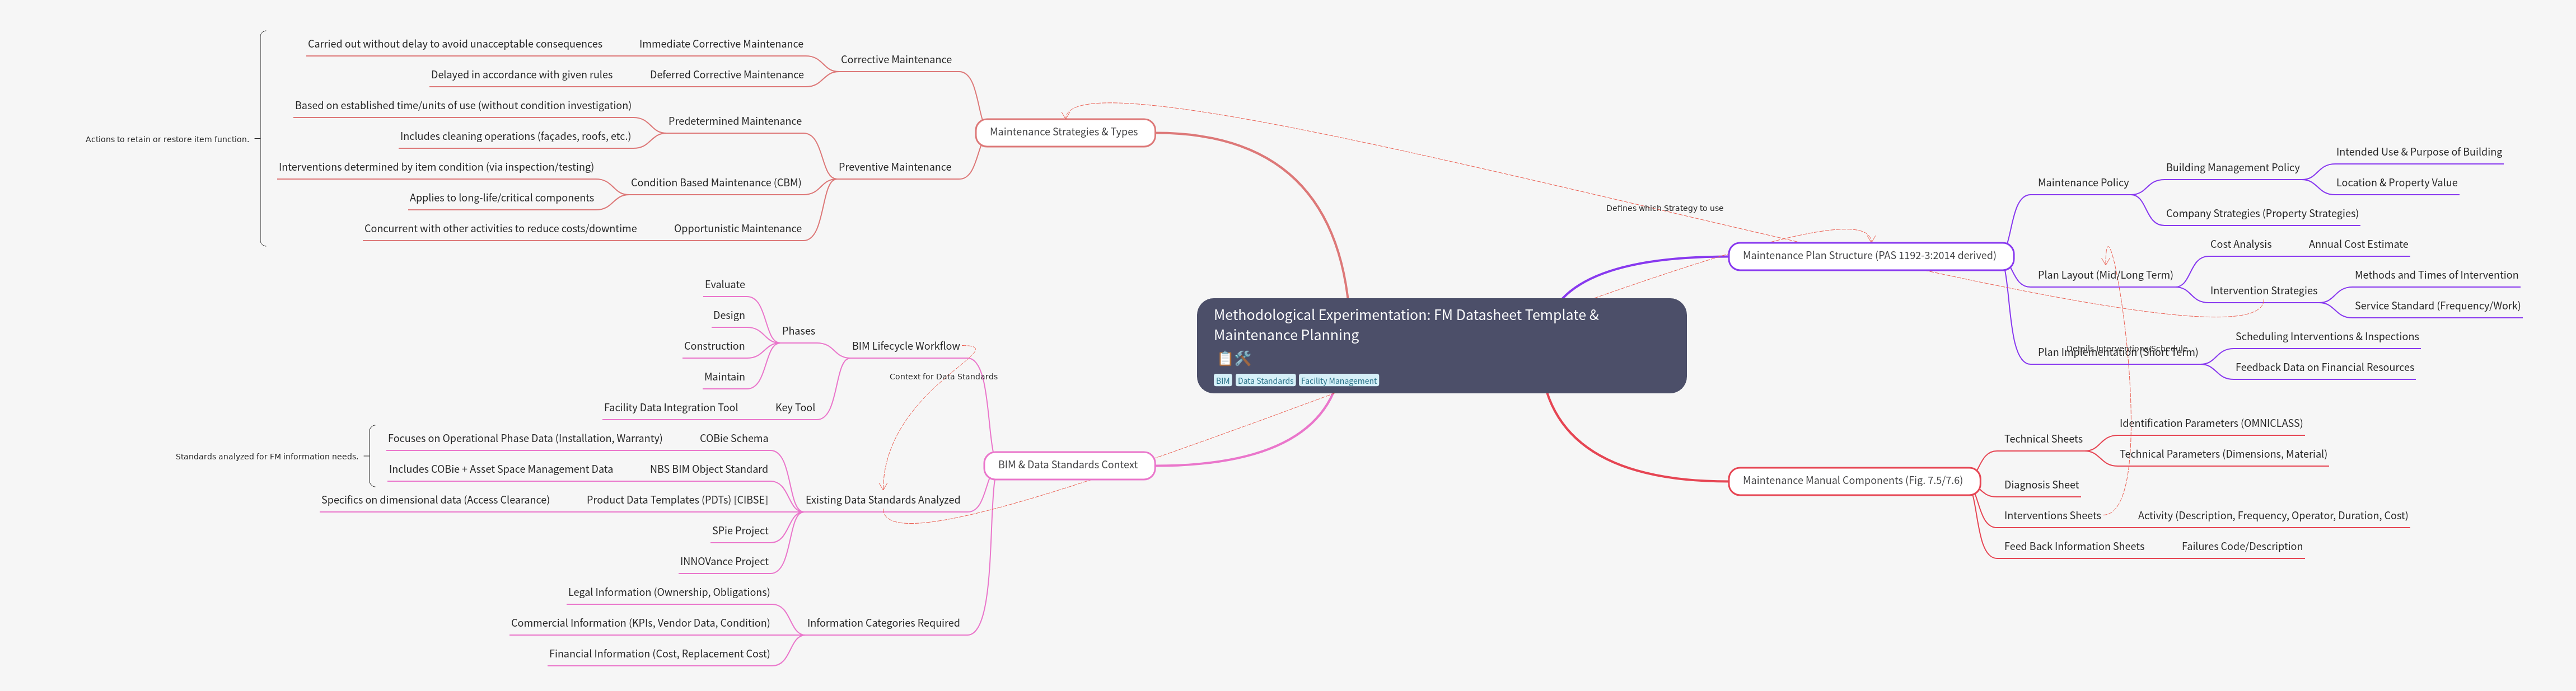The image size is (2576, 691).
Task: Select the Data Standards tag
Action: [1265, 381]
